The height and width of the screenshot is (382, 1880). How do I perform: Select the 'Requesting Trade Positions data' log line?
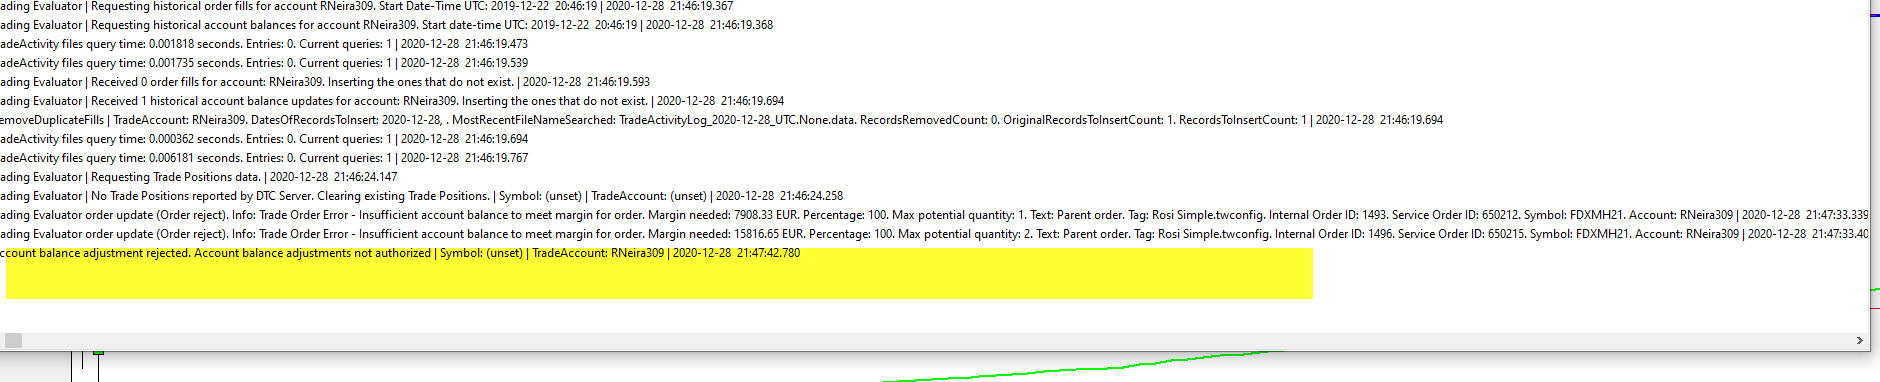point(199,177)
